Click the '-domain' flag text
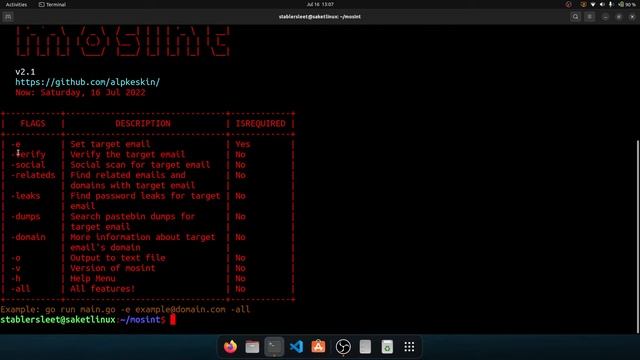This screenshot has height=360, width=640. 28,237
